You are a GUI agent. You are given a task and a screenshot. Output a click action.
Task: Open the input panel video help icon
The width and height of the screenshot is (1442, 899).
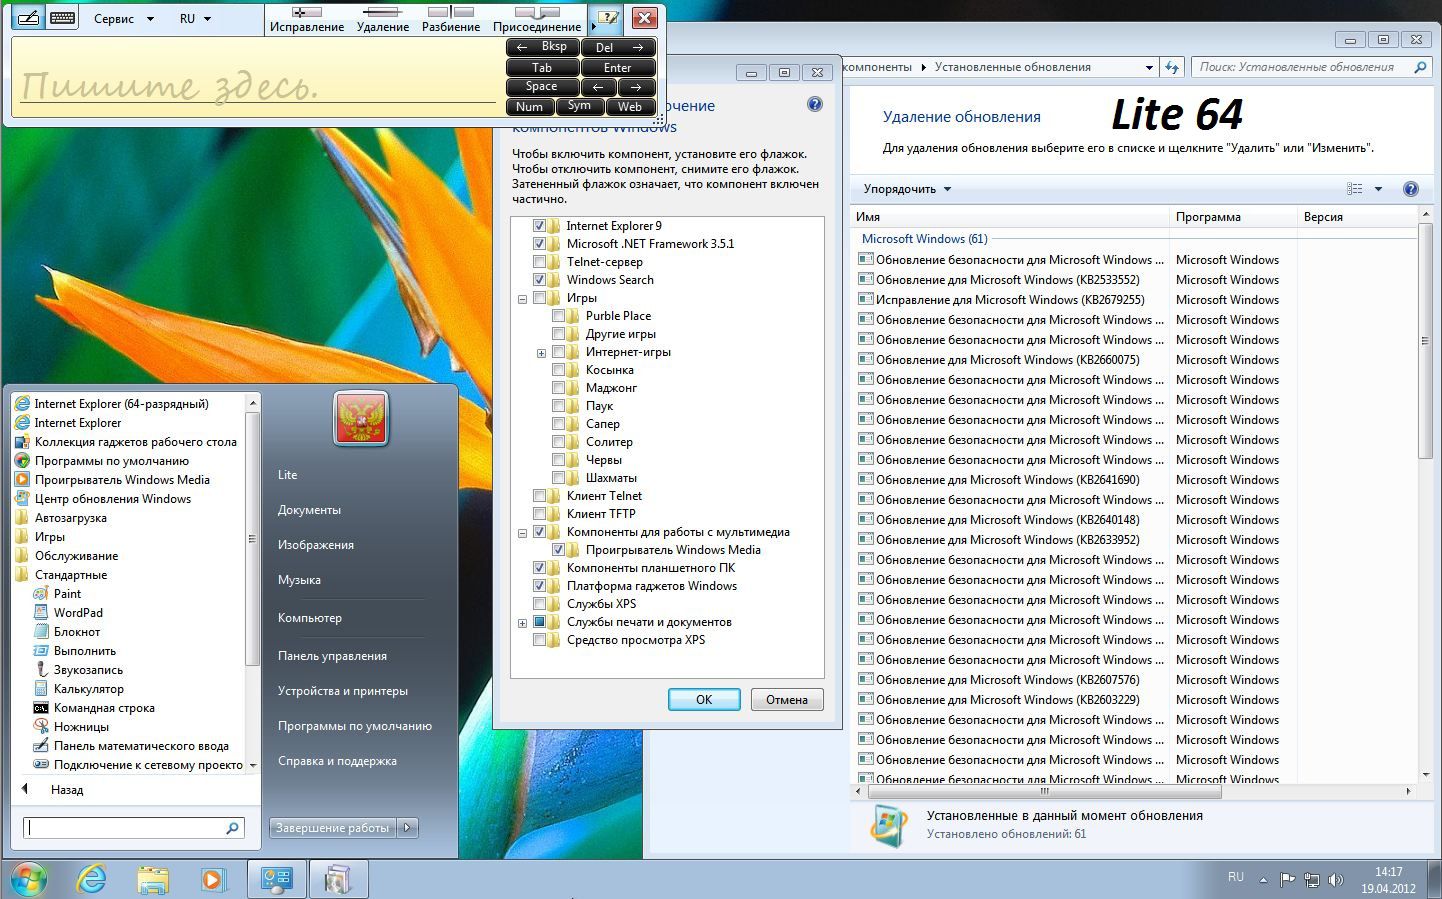click(606, 18)
